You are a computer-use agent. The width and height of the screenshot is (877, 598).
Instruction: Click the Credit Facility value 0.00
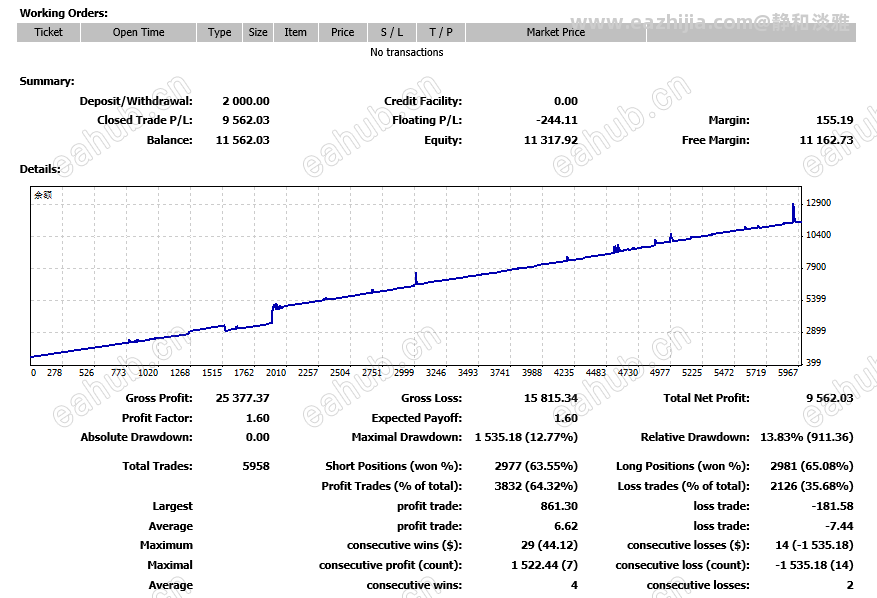coord(565,101)
